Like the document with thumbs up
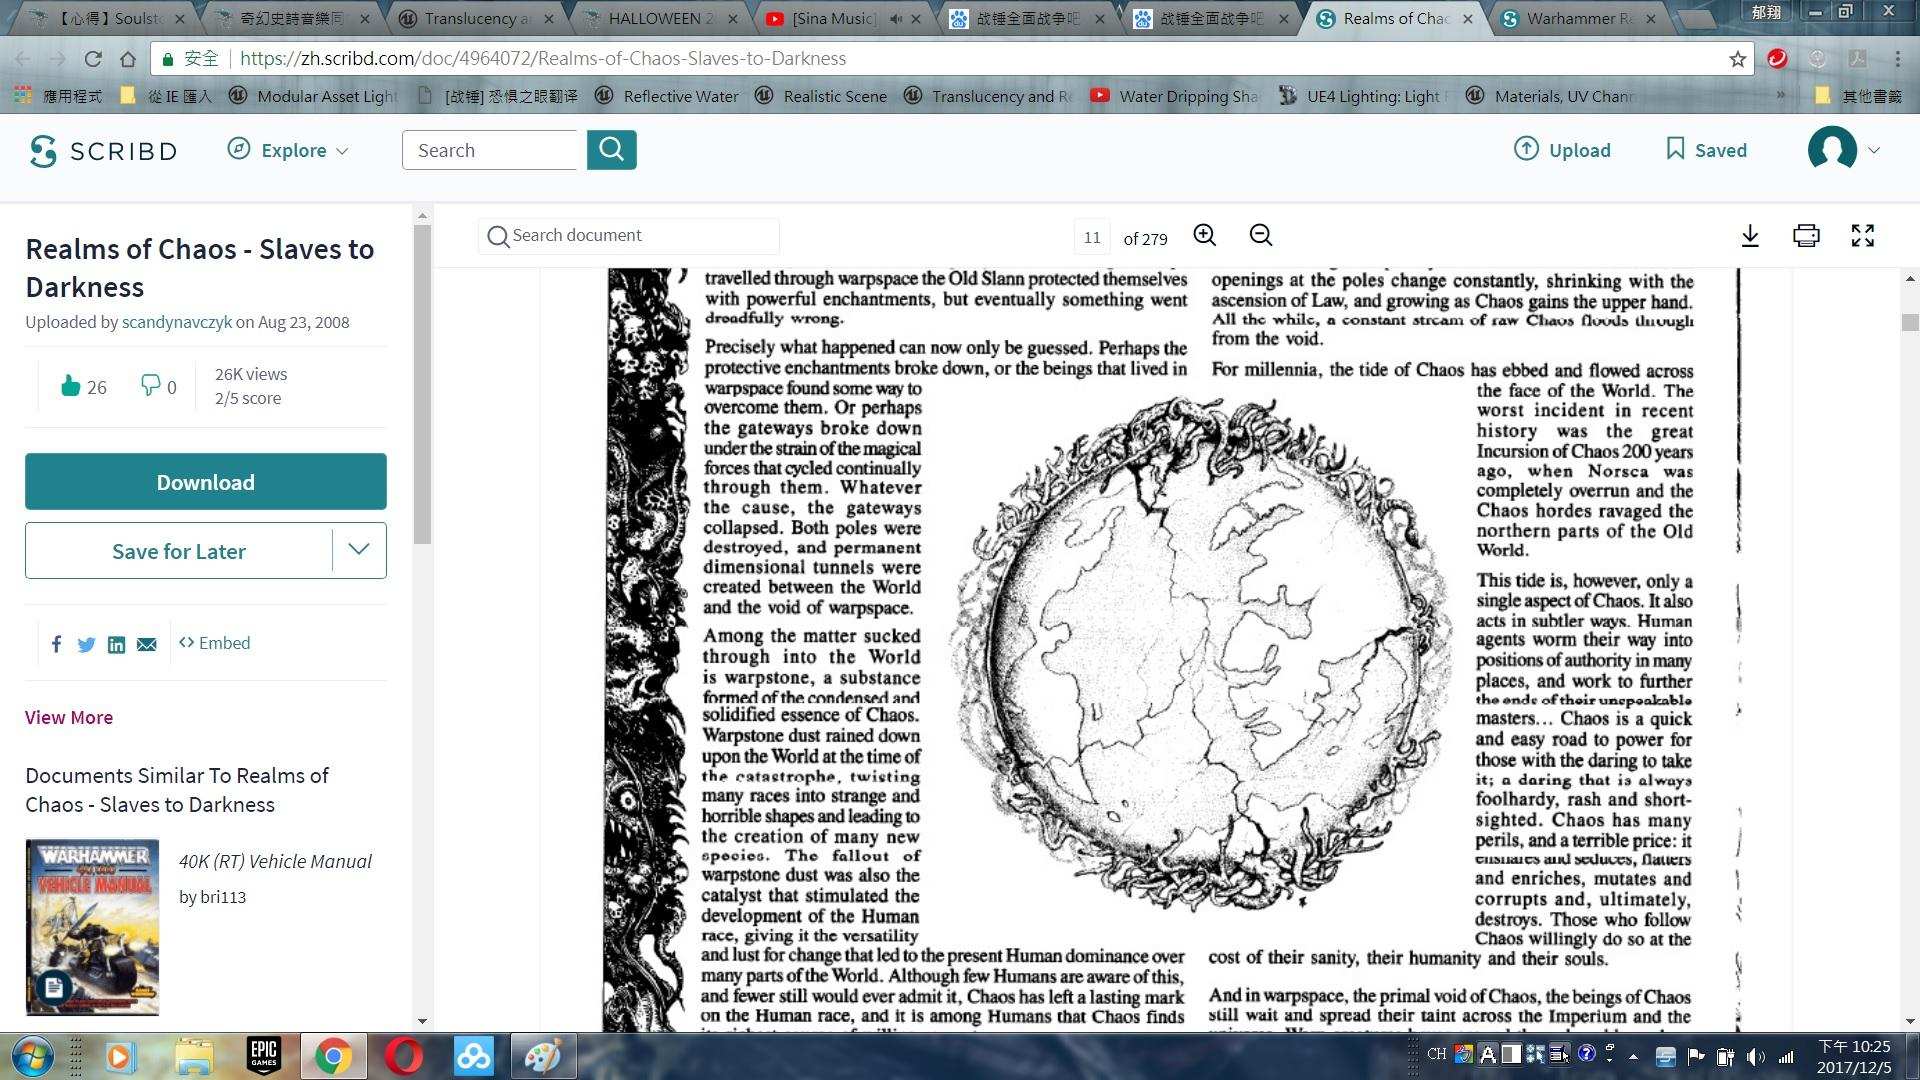The height and width of the screenshot is (1080, 1920). (70, 386)
